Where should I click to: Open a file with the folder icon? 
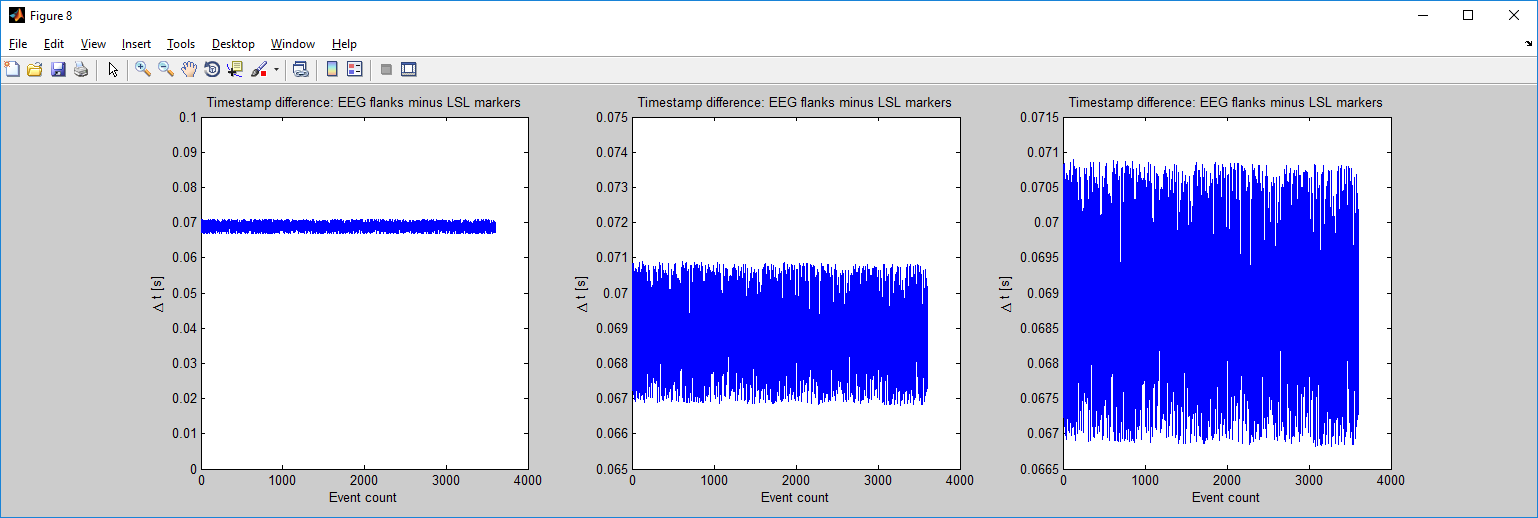(35, 69)
